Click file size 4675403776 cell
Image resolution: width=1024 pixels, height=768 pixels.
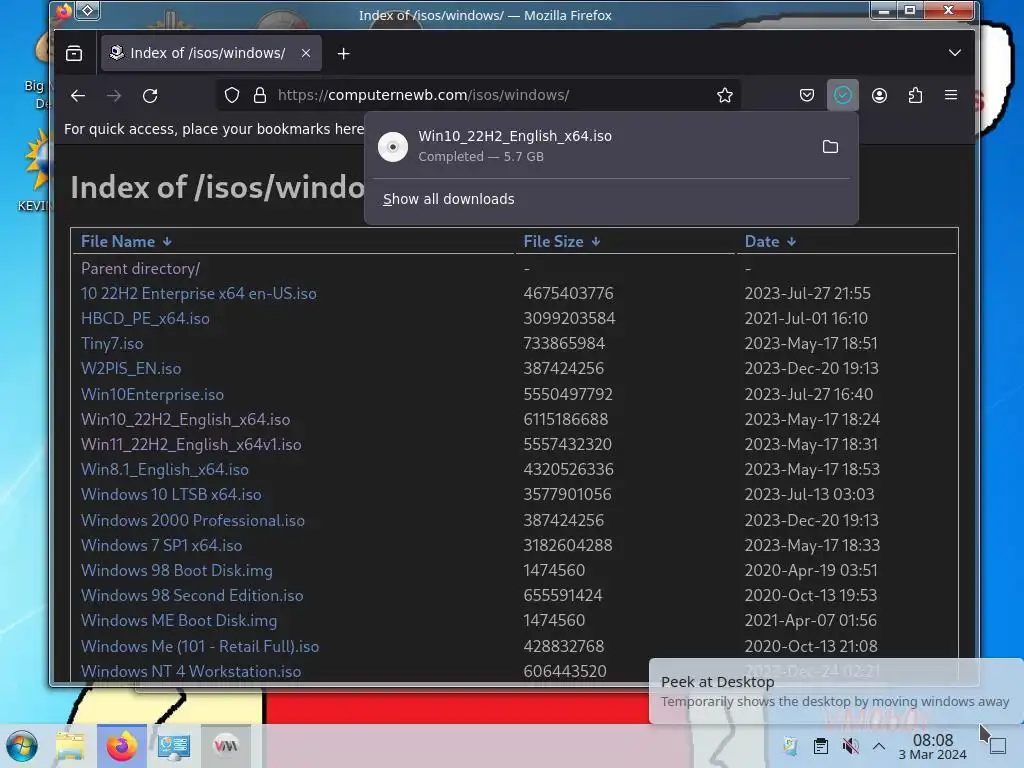[568, 293]
